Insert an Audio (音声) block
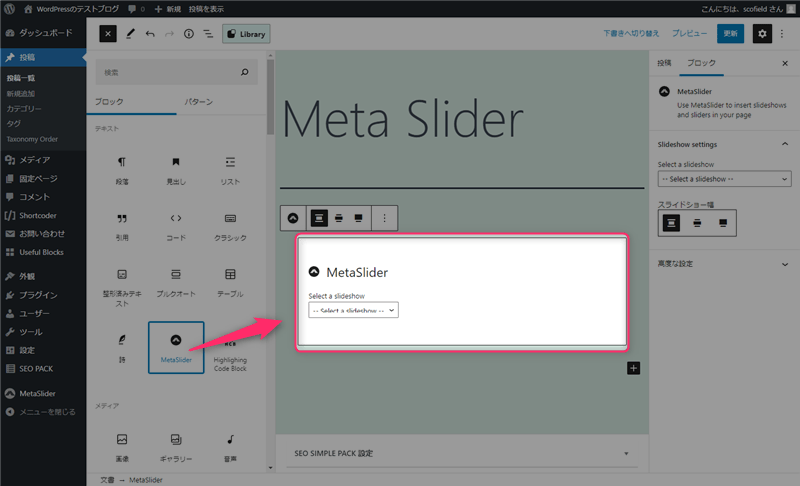 [230, 448]
